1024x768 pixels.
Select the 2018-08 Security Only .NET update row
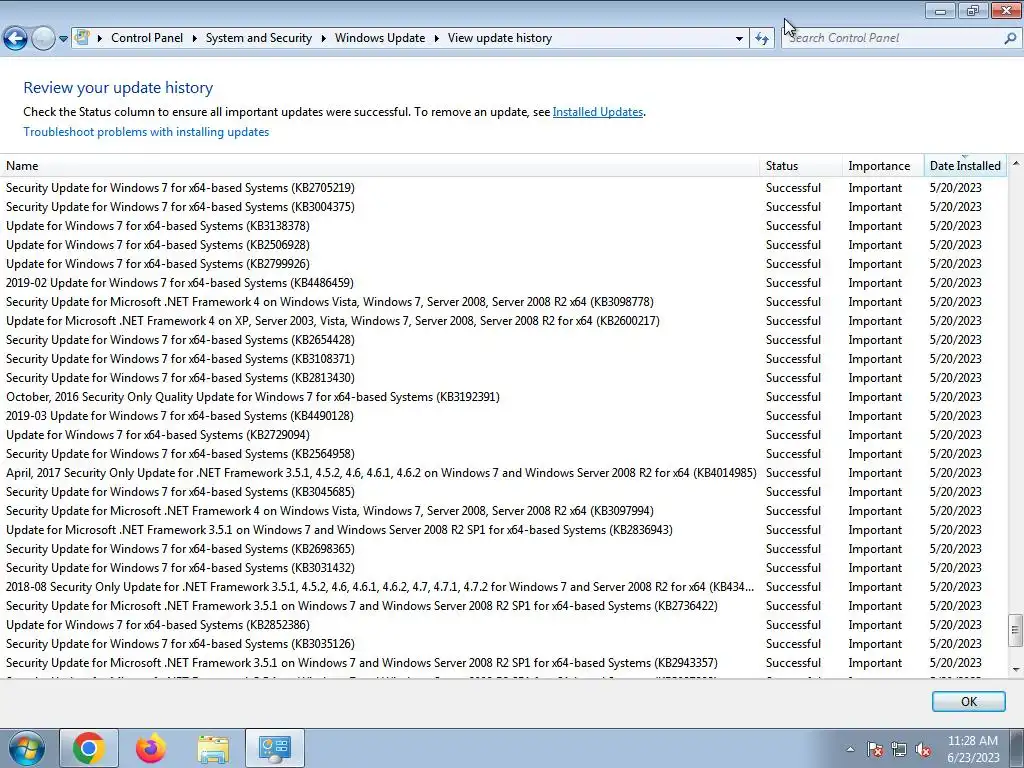click(x=504, y=586)
